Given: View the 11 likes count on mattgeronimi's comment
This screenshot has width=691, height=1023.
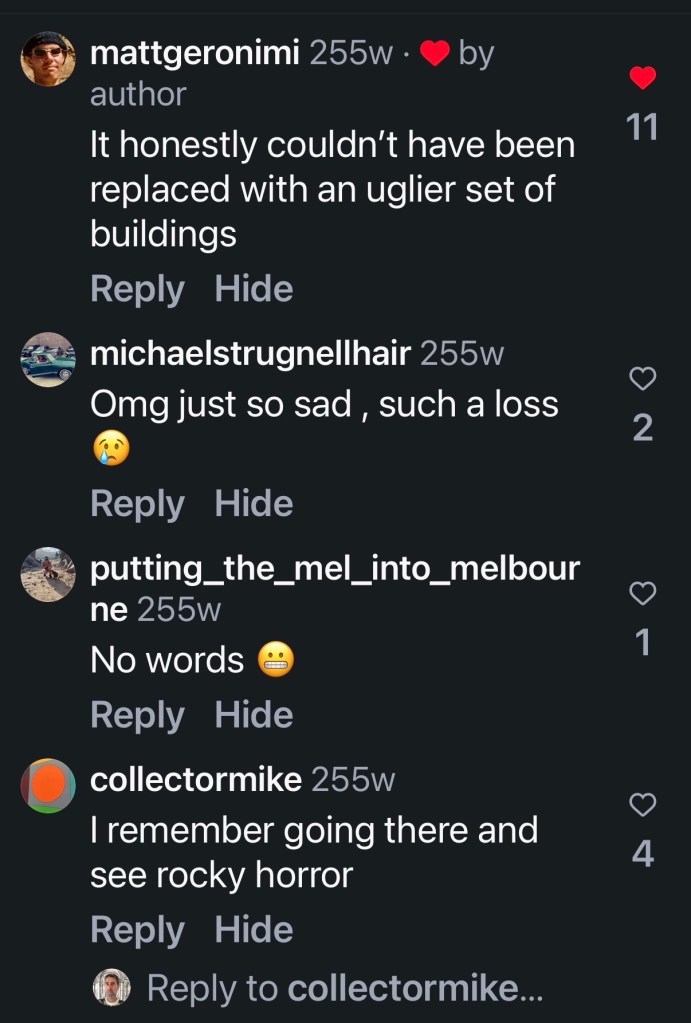Looking at the screenshot, I should tap(641, 127).
